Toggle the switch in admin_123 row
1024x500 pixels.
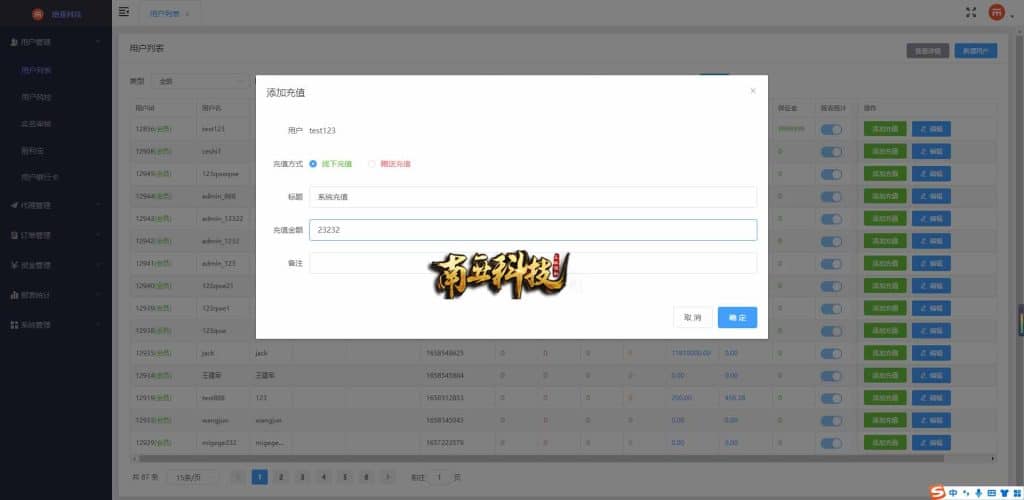click(831, 264)
